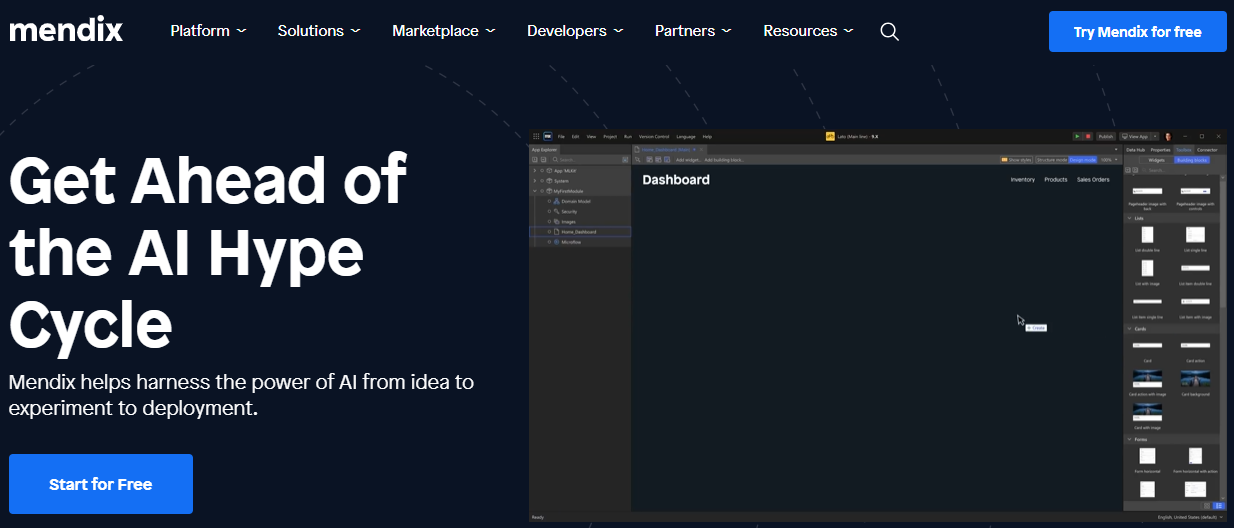Click the MyFirstModule module icon
The width and height of the screenshot is (1234, 528).
pyautogui.click(x=549, y=191)
